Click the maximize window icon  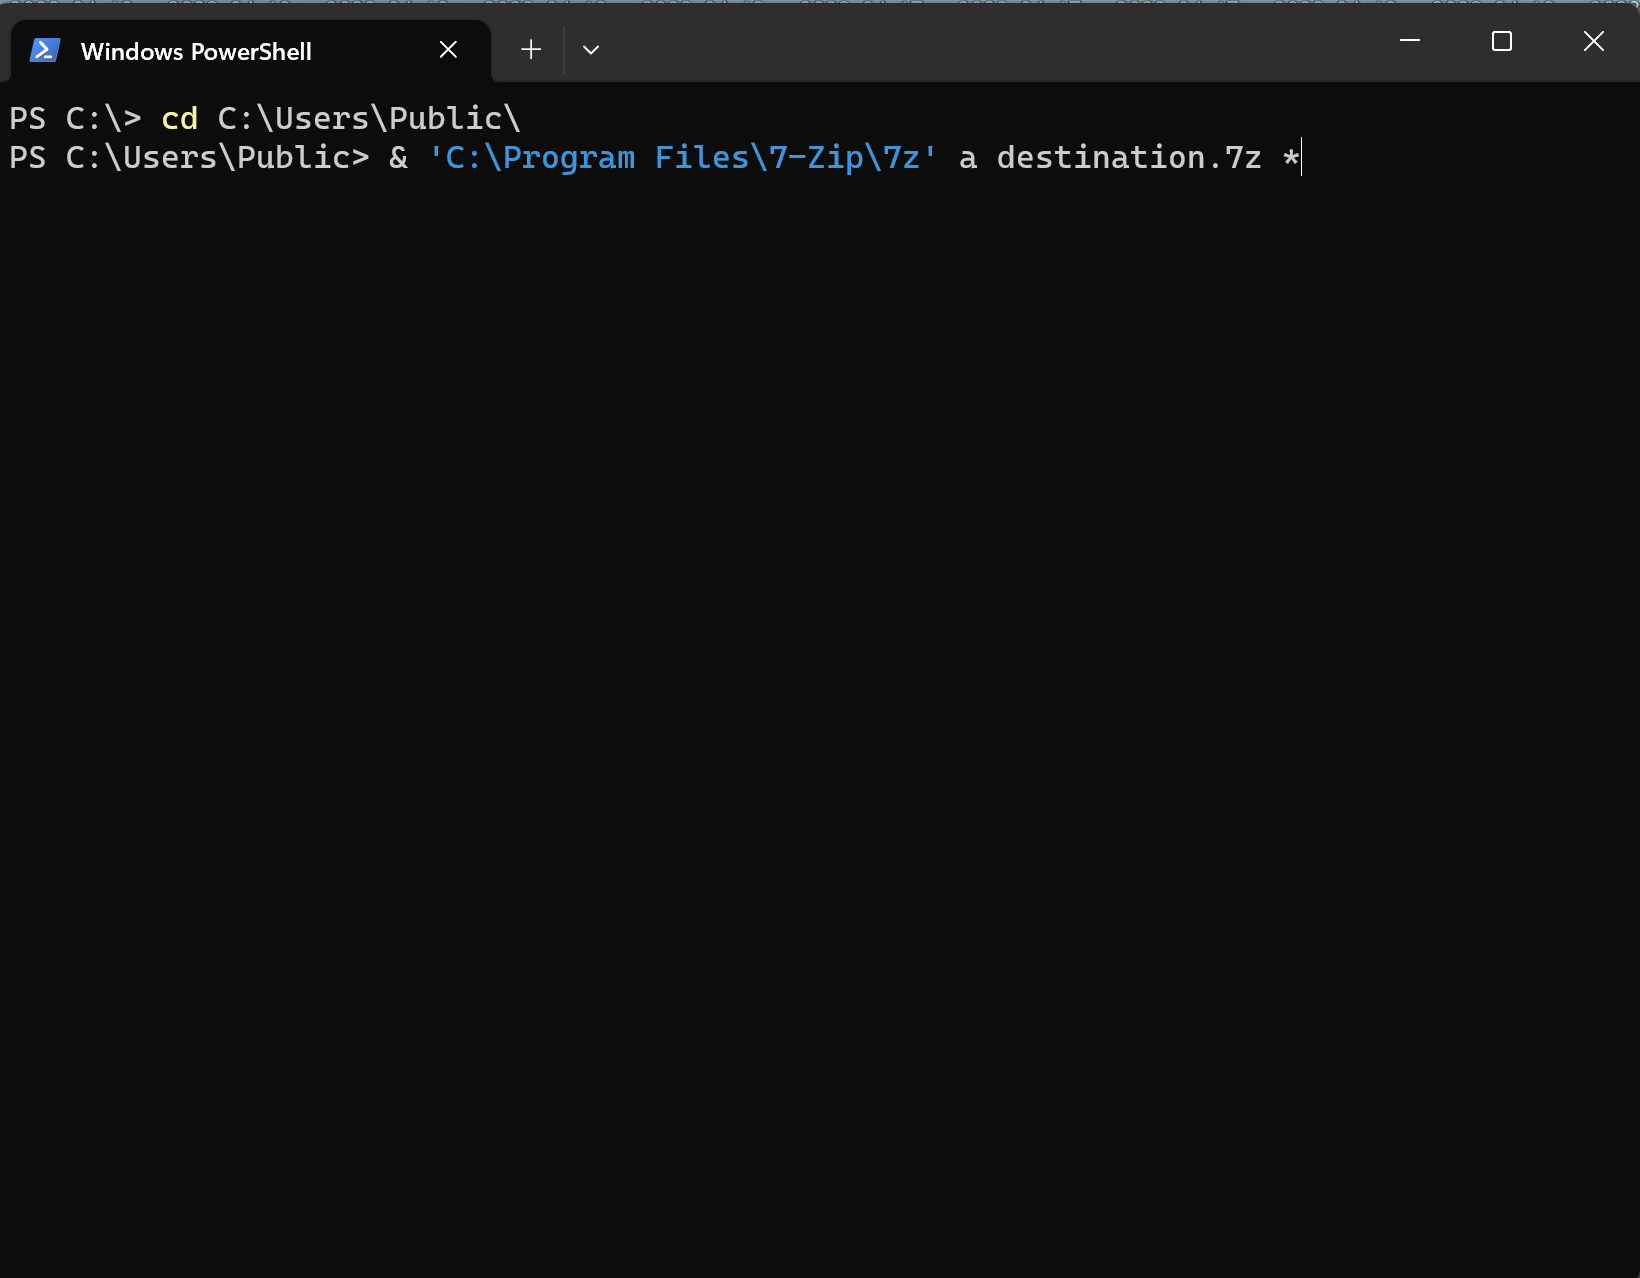tap(1502, 41)
